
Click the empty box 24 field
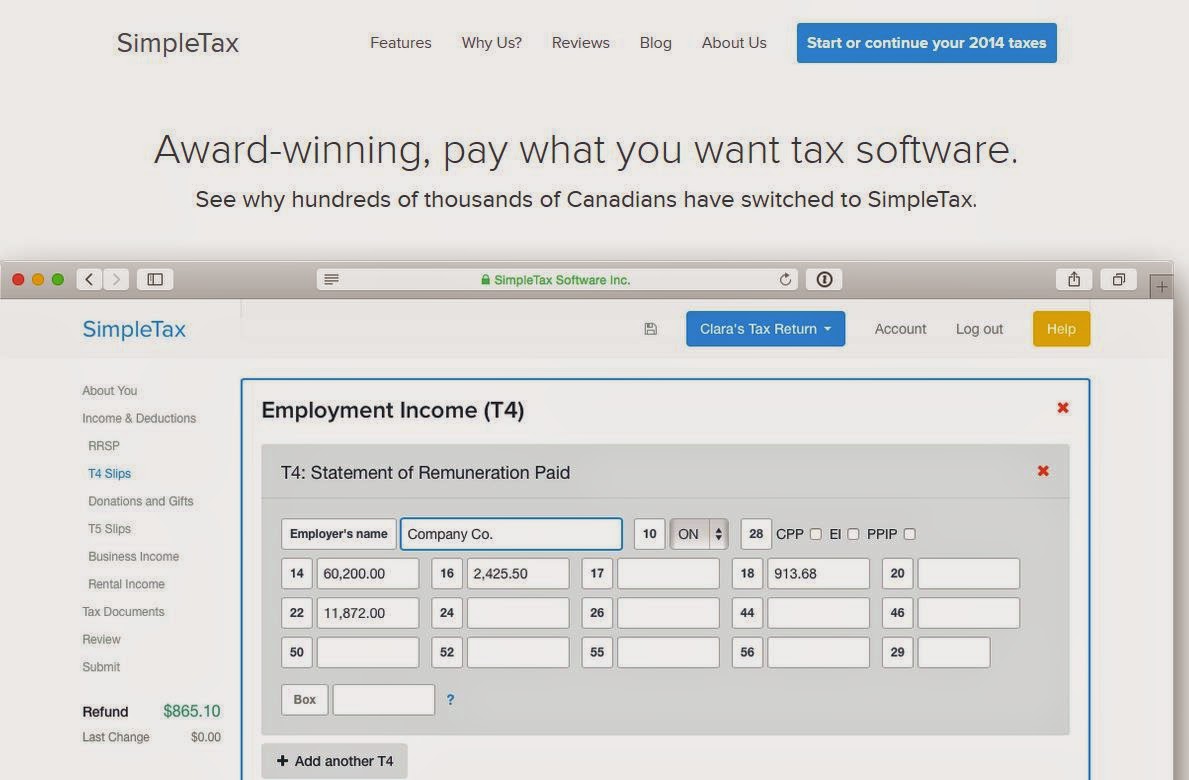[518, 613]
